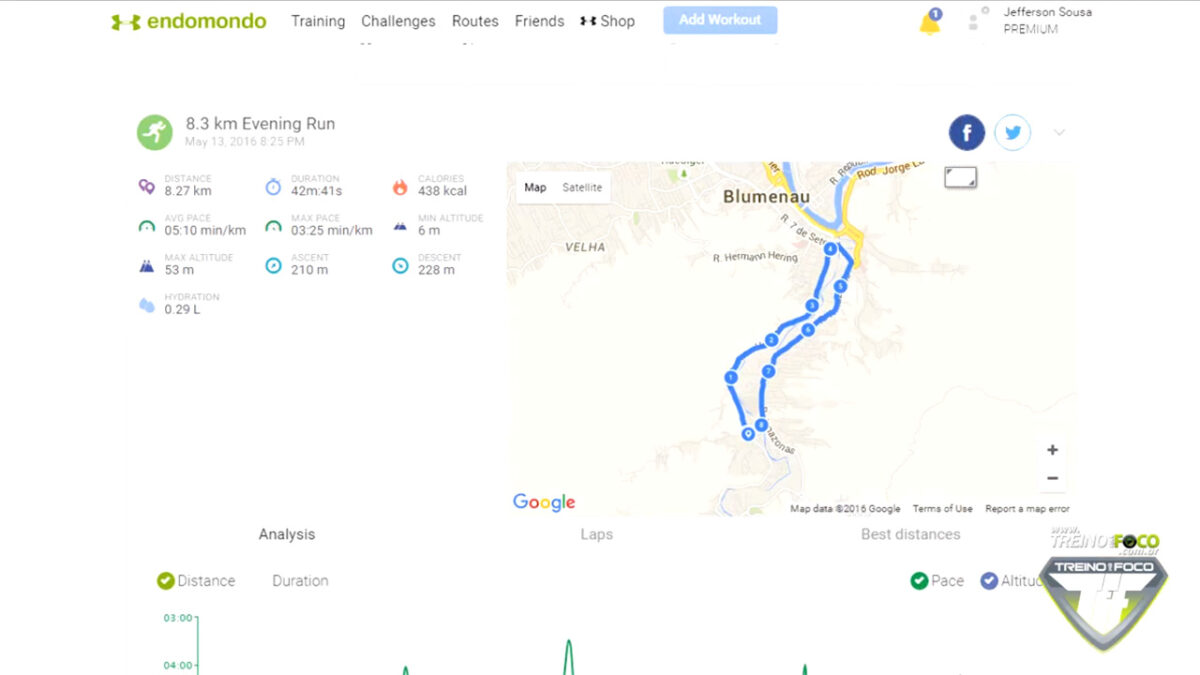Screen dimensions: 1200x675
Task: Click the Add Workout button
Action: (x=720, y=20)
